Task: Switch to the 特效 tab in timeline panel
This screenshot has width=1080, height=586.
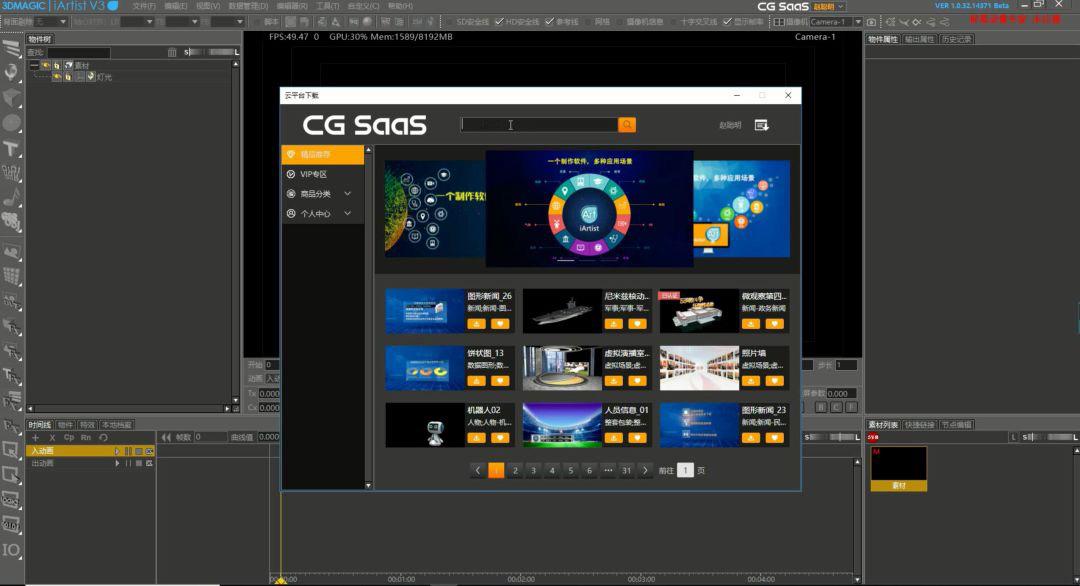Action: pos(87,425)
